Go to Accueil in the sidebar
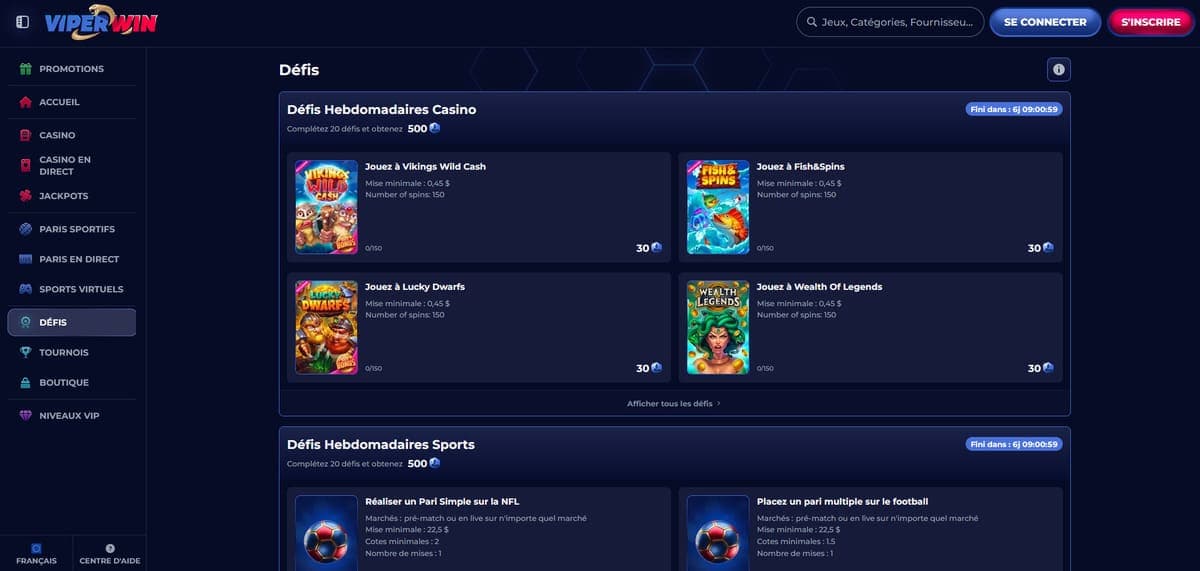The image size is (1200, 571). [x=72, y=102]
